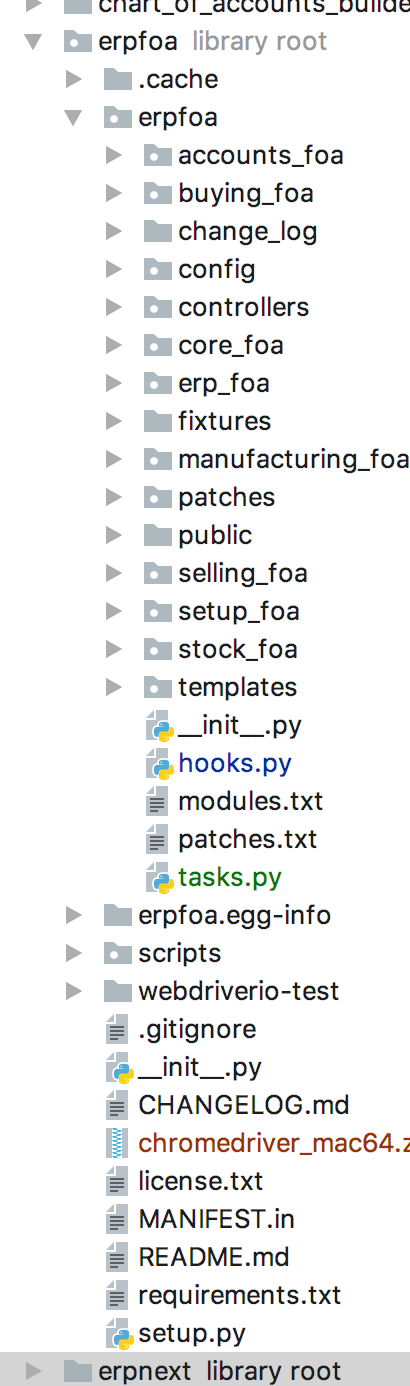
Task: Click the Python icon next to tasks.py
Action: 158,878
